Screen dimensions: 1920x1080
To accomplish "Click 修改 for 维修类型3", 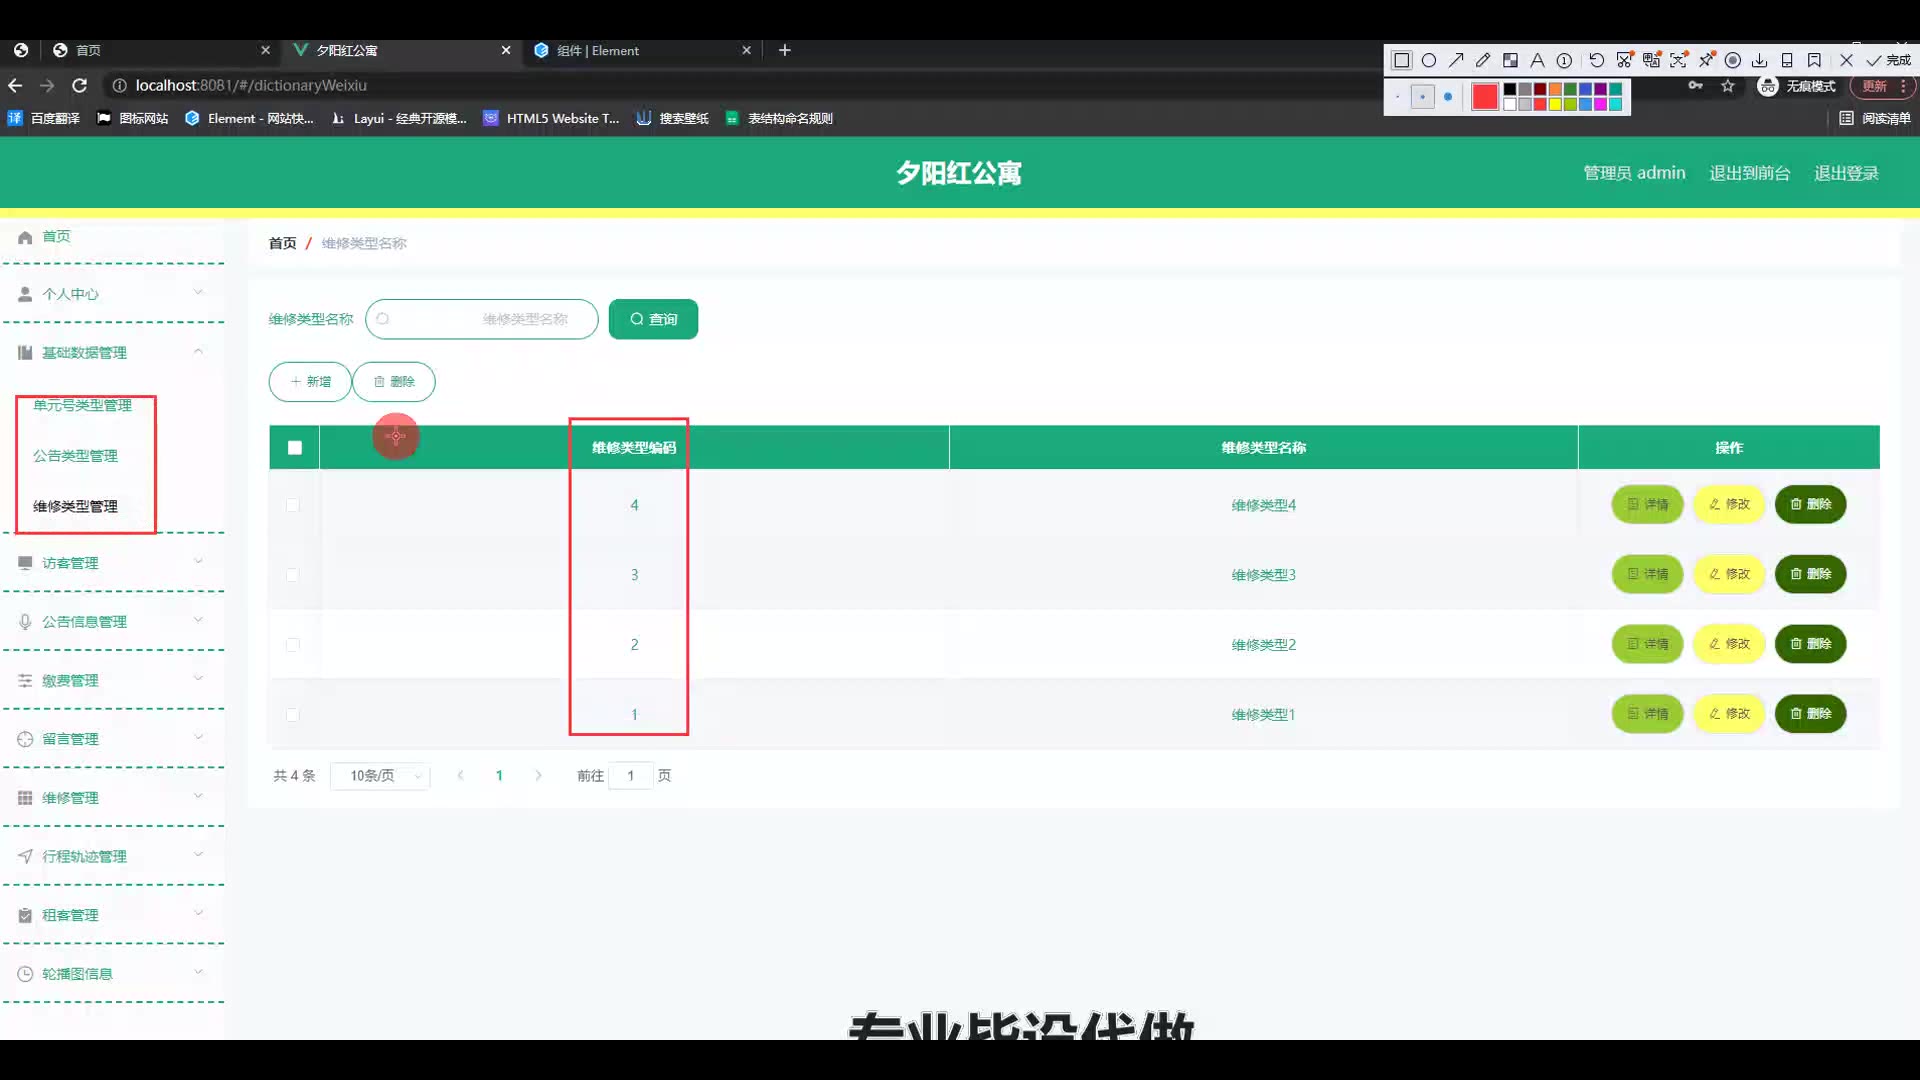I will coord(1729,574).
